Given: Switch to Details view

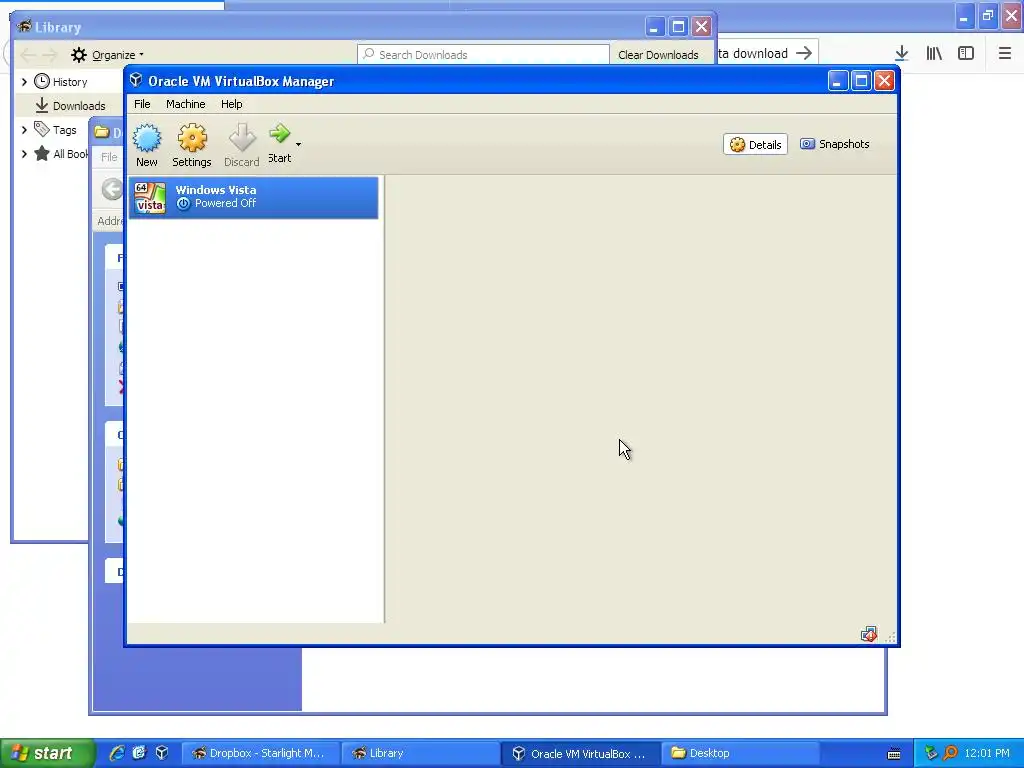Looking at the screenshot, I should click(x=756, y=144).
